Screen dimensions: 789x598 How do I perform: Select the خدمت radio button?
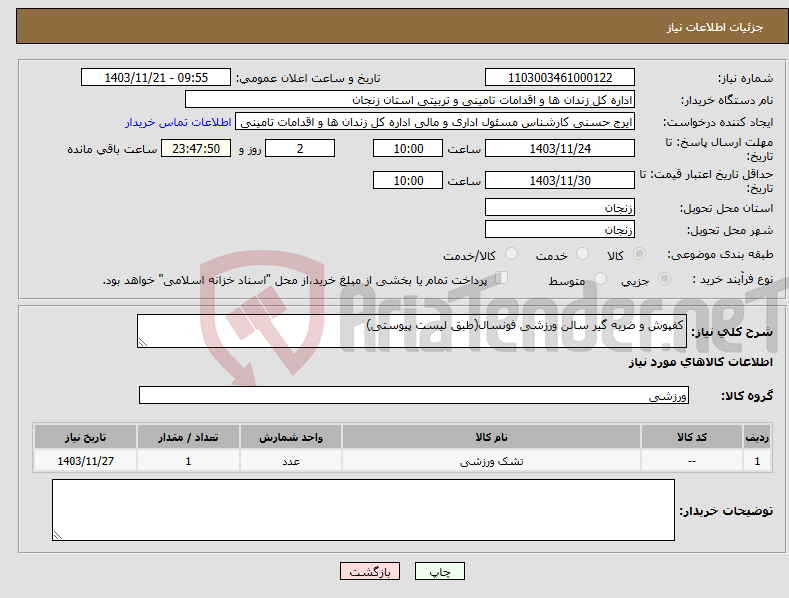pyautogui.click(x=582, y=254)
